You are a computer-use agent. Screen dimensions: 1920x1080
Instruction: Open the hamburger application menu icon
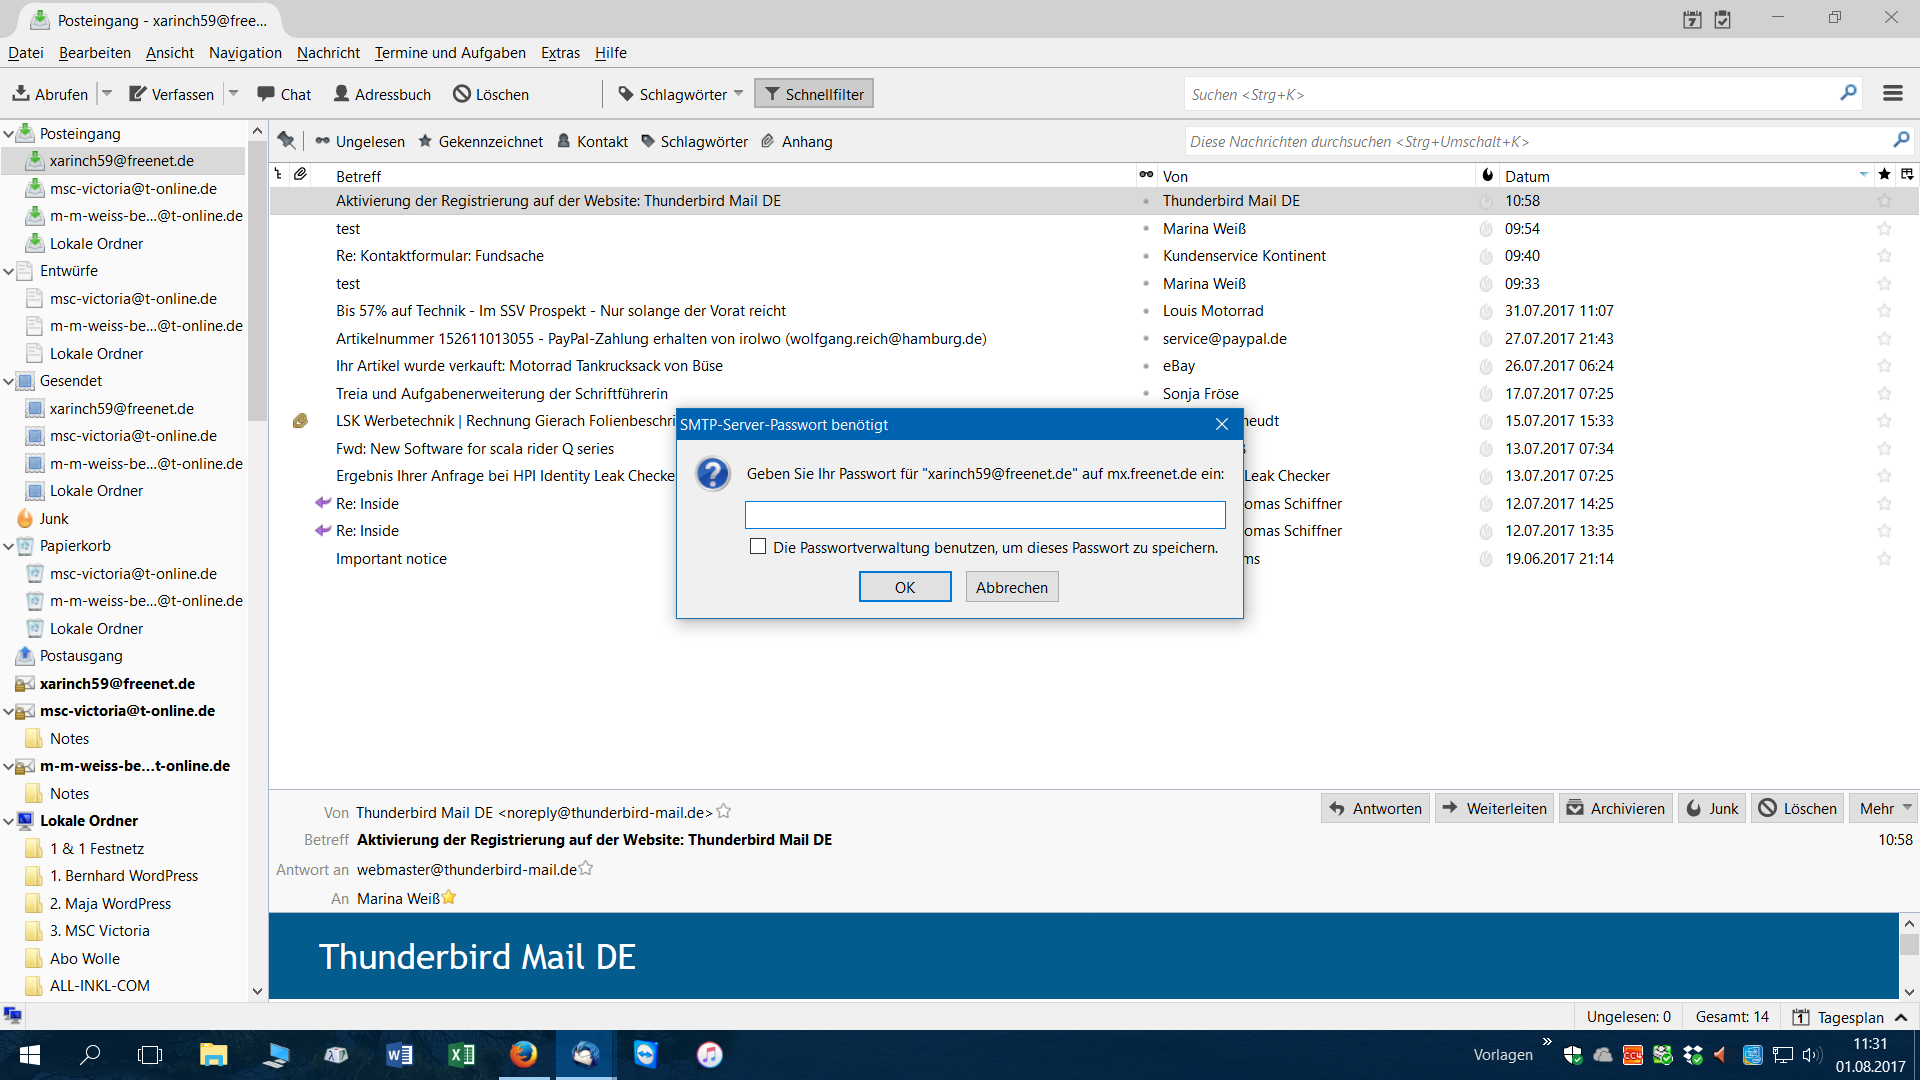pyautogui.click(x=1892, y=93)
